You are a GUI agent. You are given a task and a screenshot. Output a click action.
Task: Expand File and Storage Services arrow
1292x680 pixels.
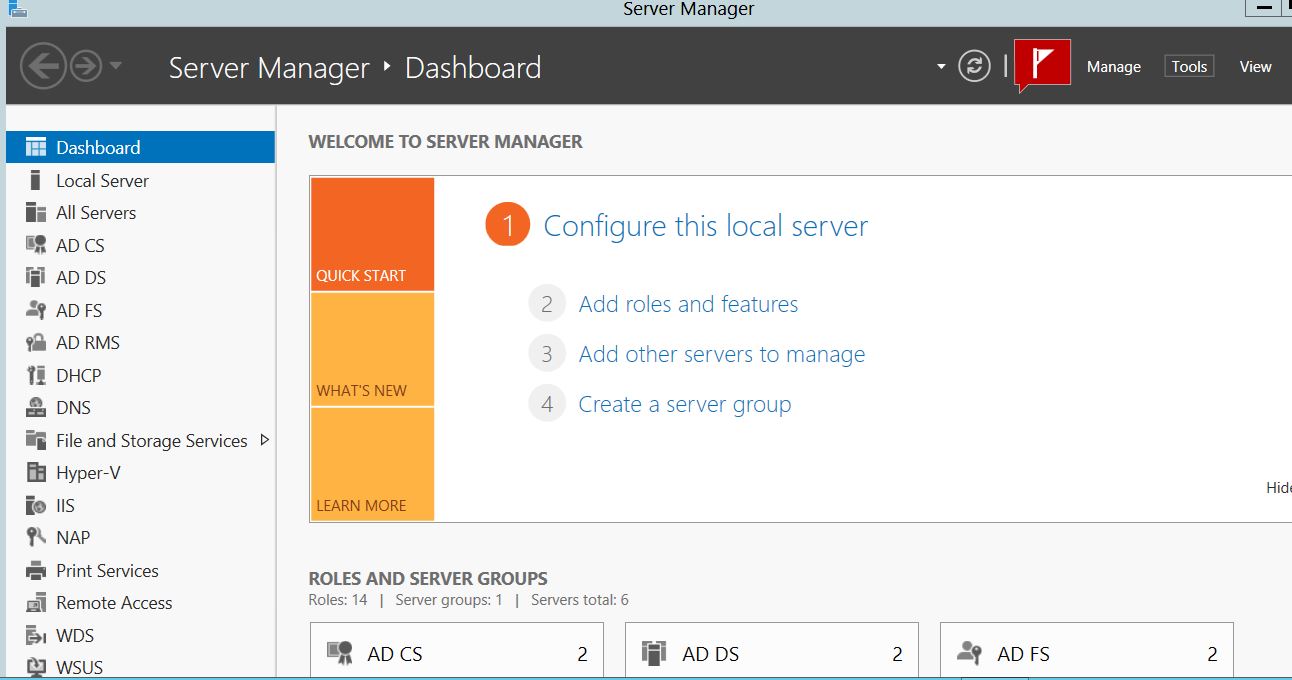264,440
